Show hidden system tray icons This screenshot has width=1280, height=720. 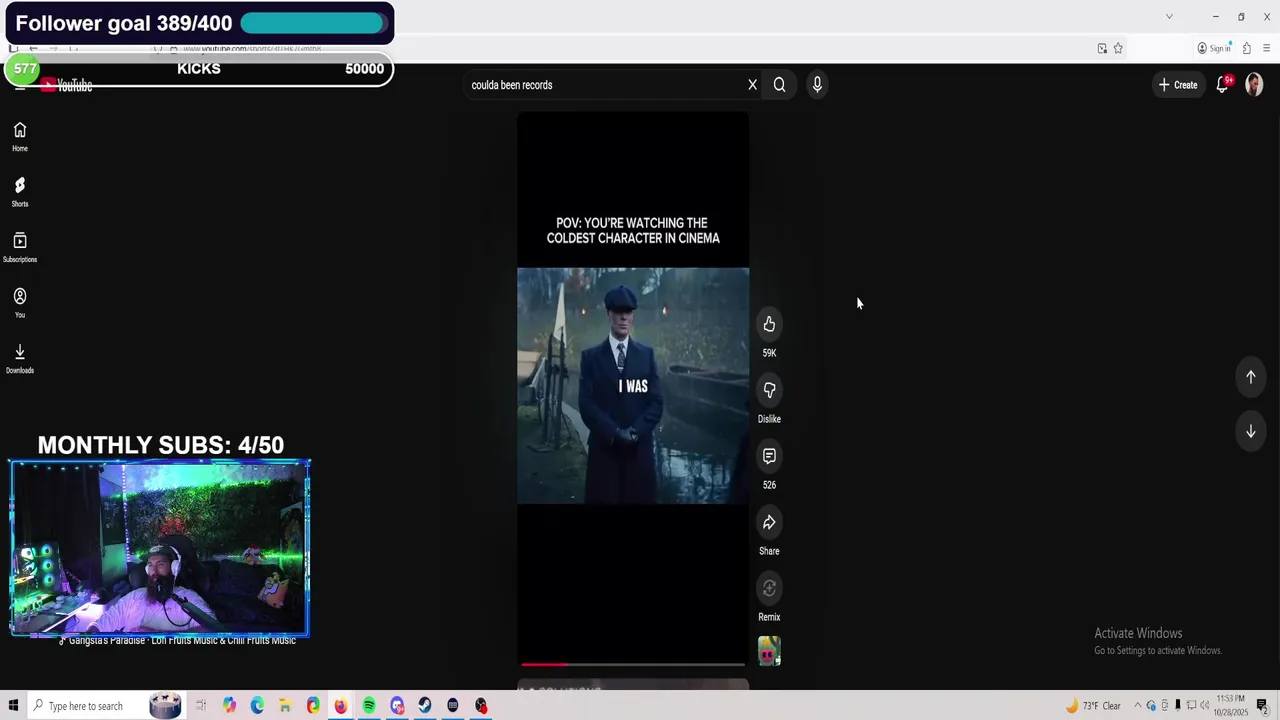[x=1137, y=706]
